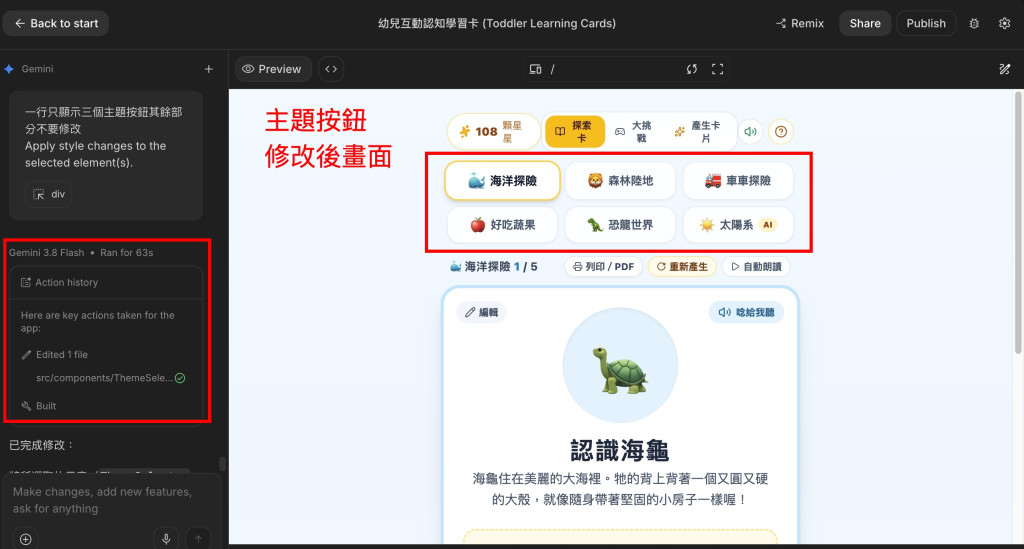This screenshot has width=1024, height=549.
Task: Click the preview vertical scrollbar
Action: coord(1017,222)
